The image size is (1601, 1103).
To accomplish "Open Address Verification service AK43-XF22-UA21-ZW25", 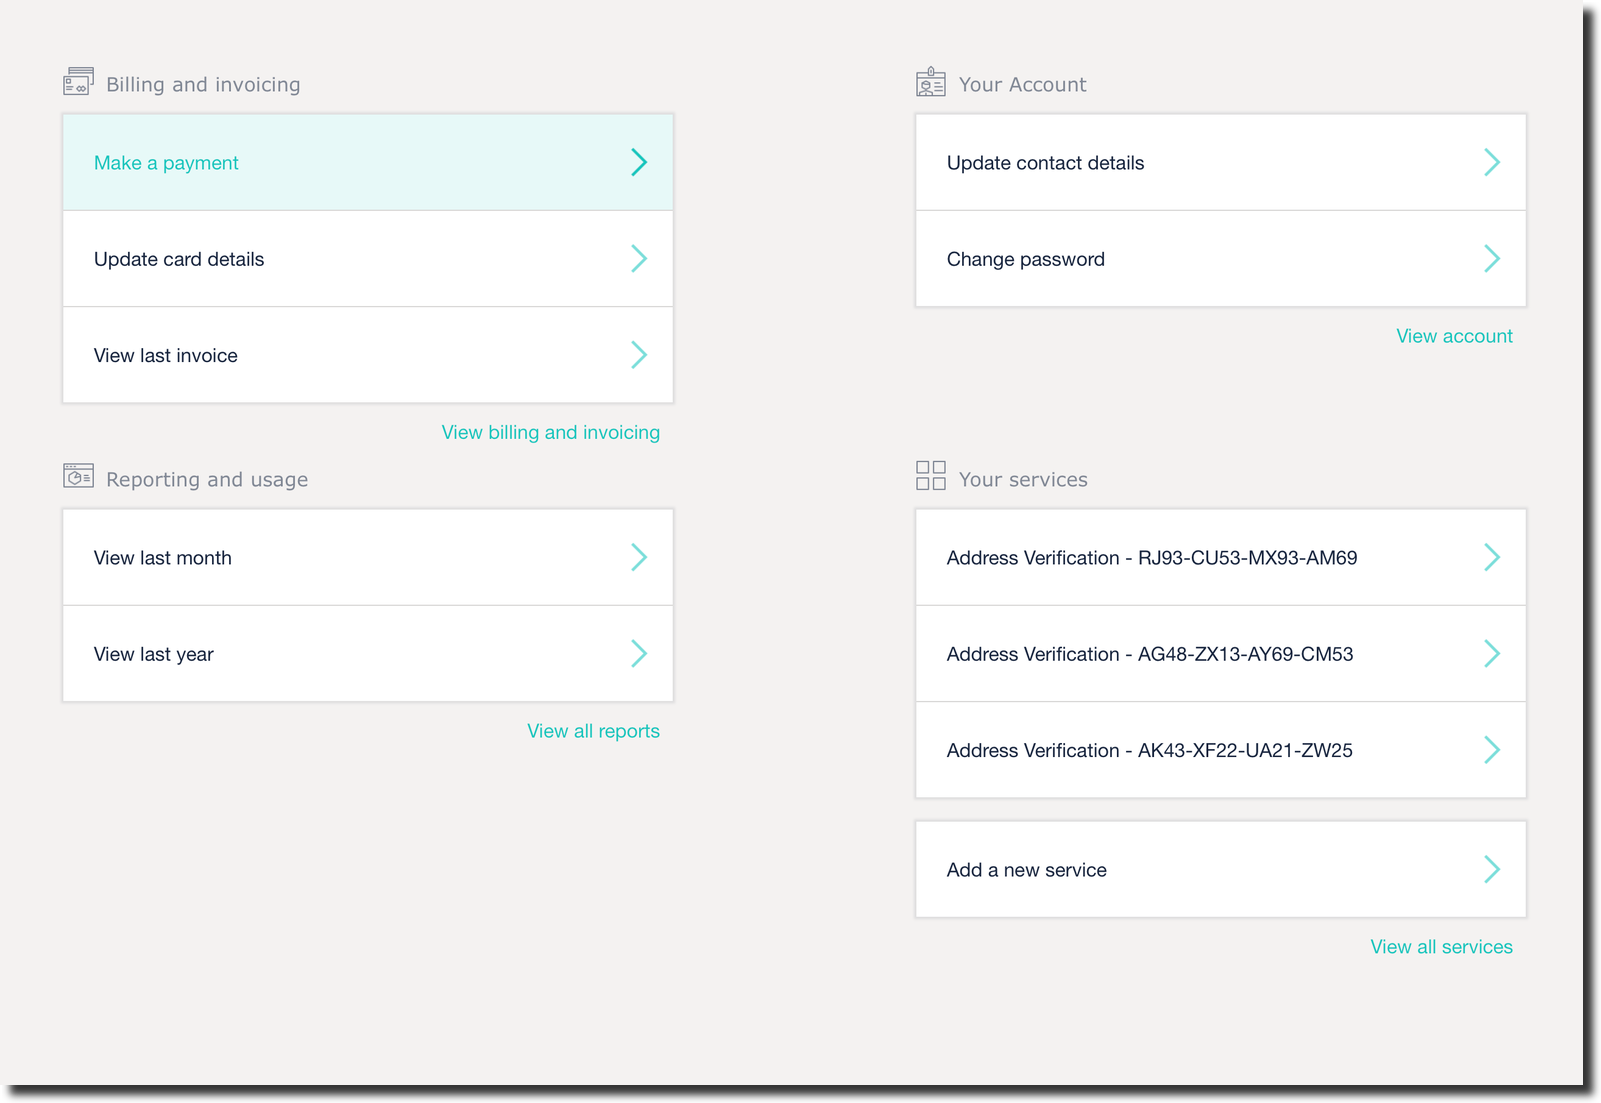I will point(1149,751).
